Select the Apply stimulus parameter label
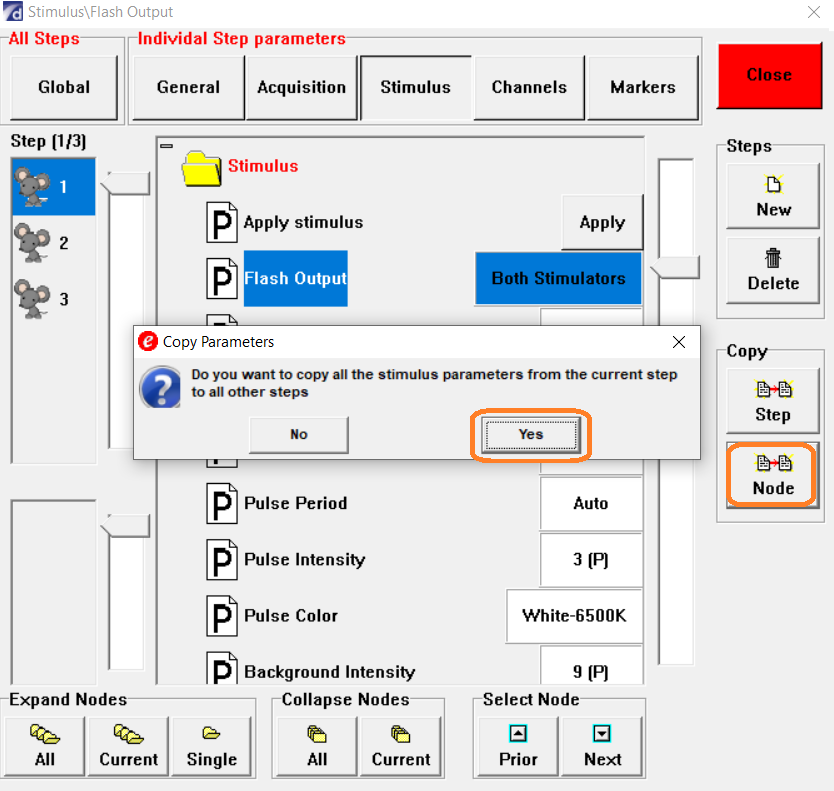 tap(303, 222)
